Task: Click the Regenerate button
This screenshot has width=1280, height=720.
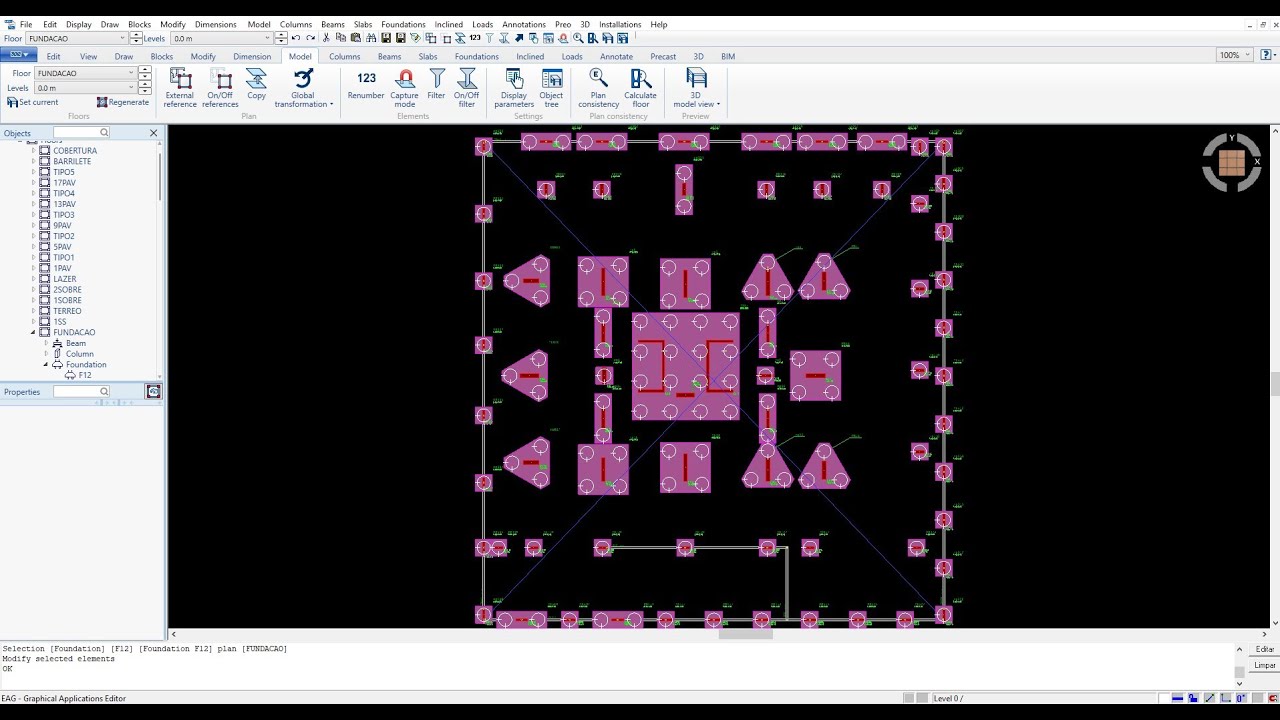Action: pos(122,102)
